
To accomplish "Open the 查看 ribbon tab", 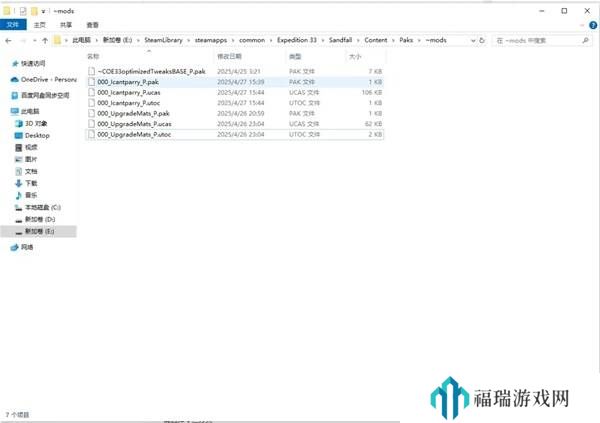I will (93, 25).
